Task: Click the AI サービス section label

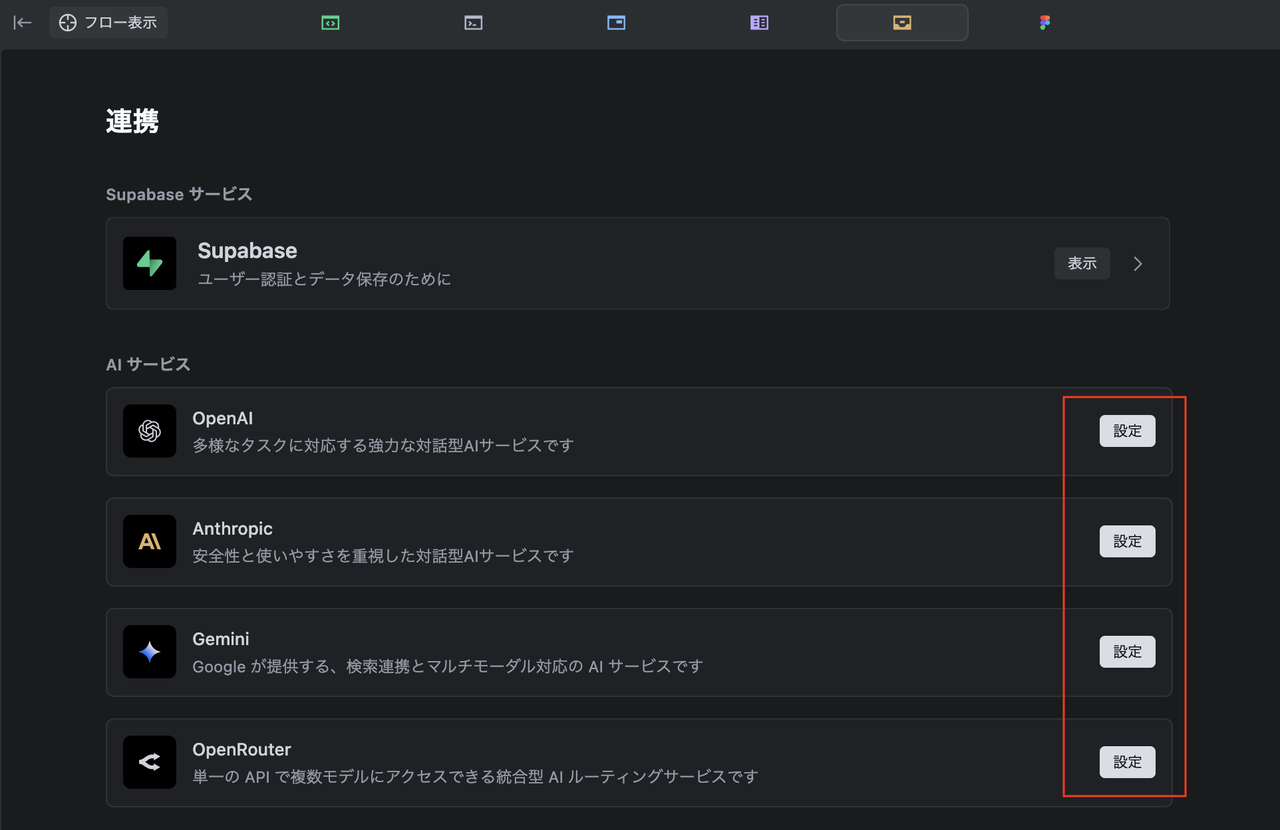Action: coord(148,364)
